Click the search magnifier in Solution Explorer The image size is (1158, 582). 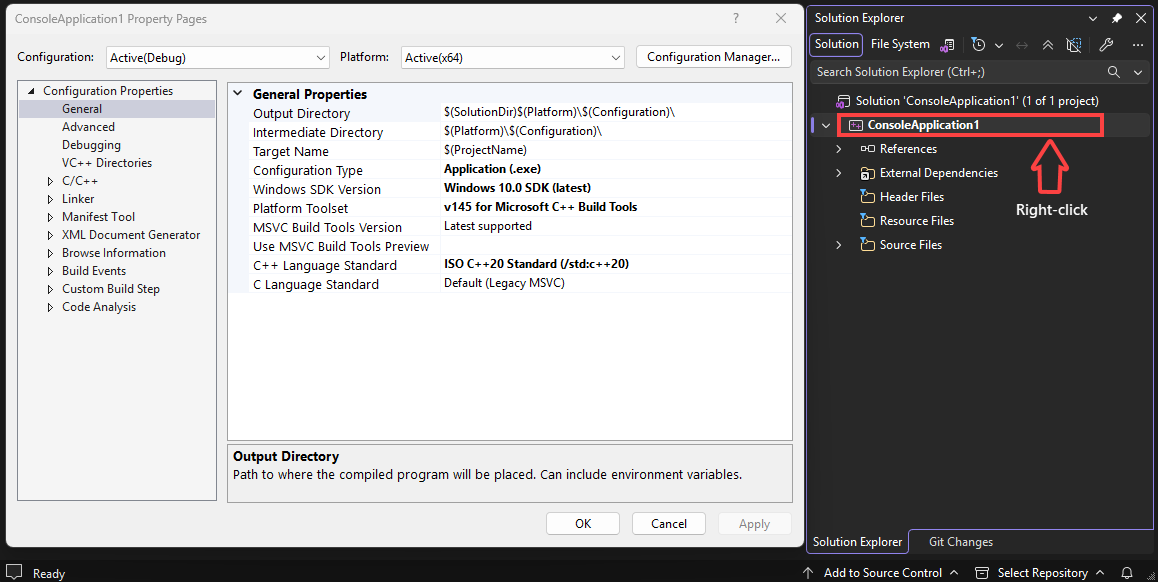tap(1114, 72)
